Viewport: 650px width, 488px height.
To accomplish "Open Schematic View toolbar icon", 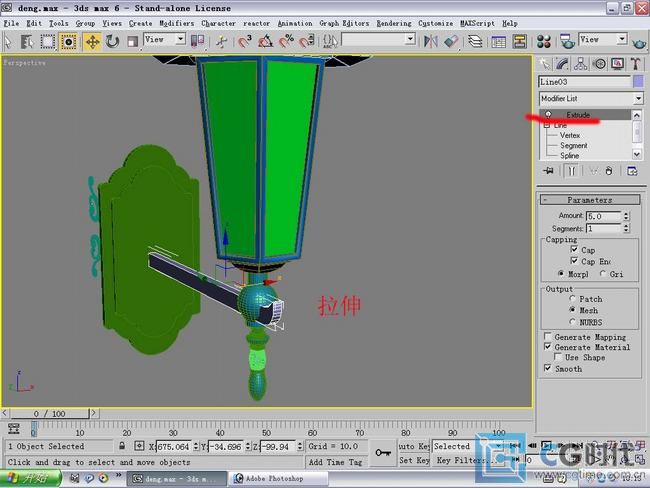I will click(x=519, y=41).
